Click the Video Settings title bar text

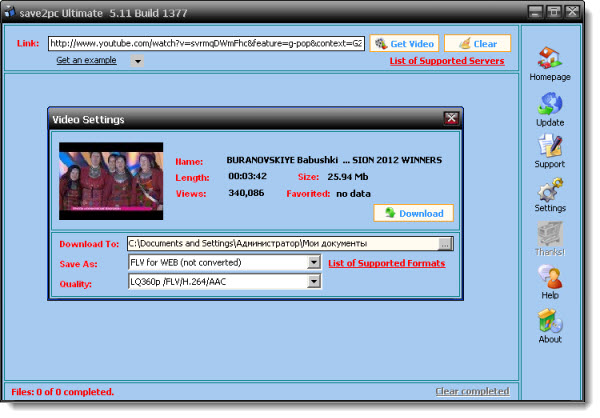coord(88,120)
